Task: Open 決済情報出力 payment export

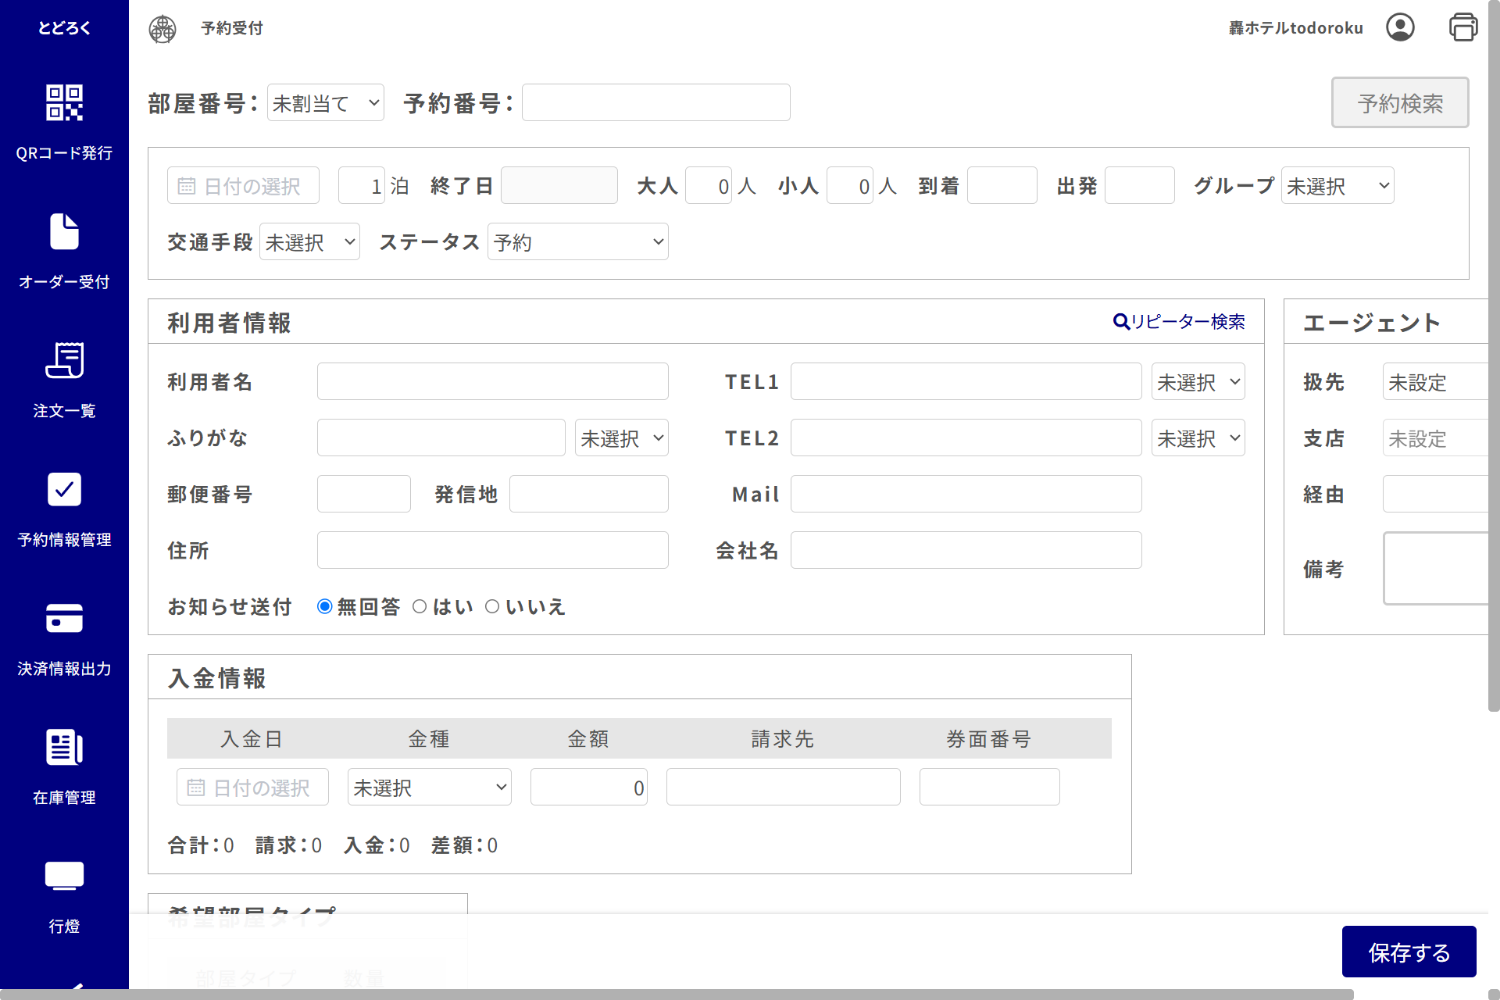Action: pos(63,638)
